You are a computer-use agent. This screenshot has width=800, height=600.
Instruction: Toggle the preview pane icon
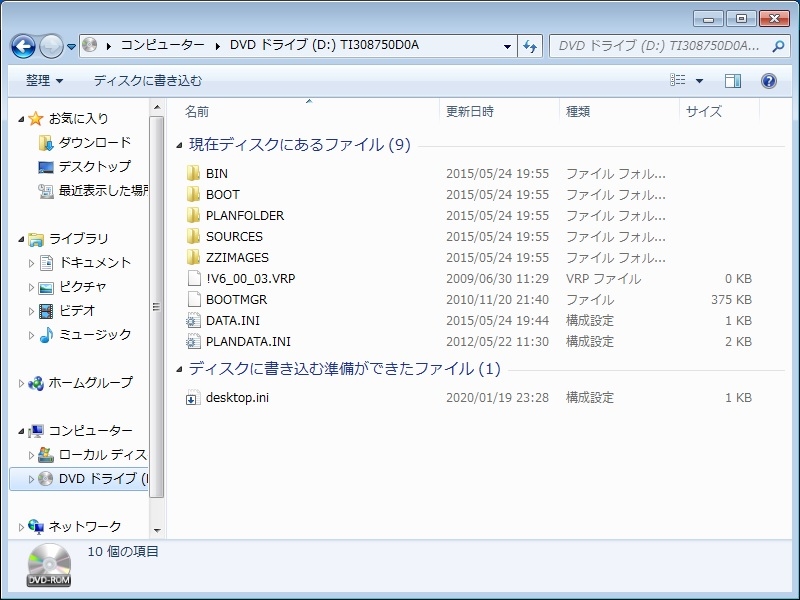coord(733,81)
